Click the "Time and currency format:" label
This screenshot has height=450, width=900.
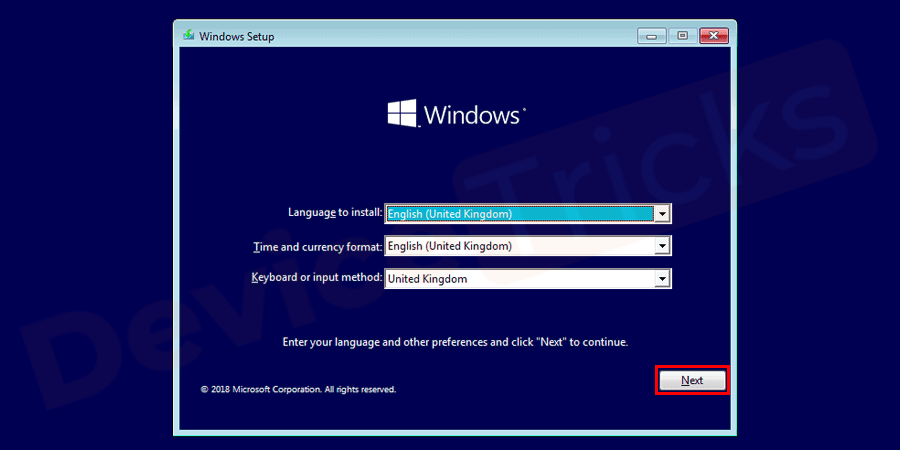pos(317,247)
